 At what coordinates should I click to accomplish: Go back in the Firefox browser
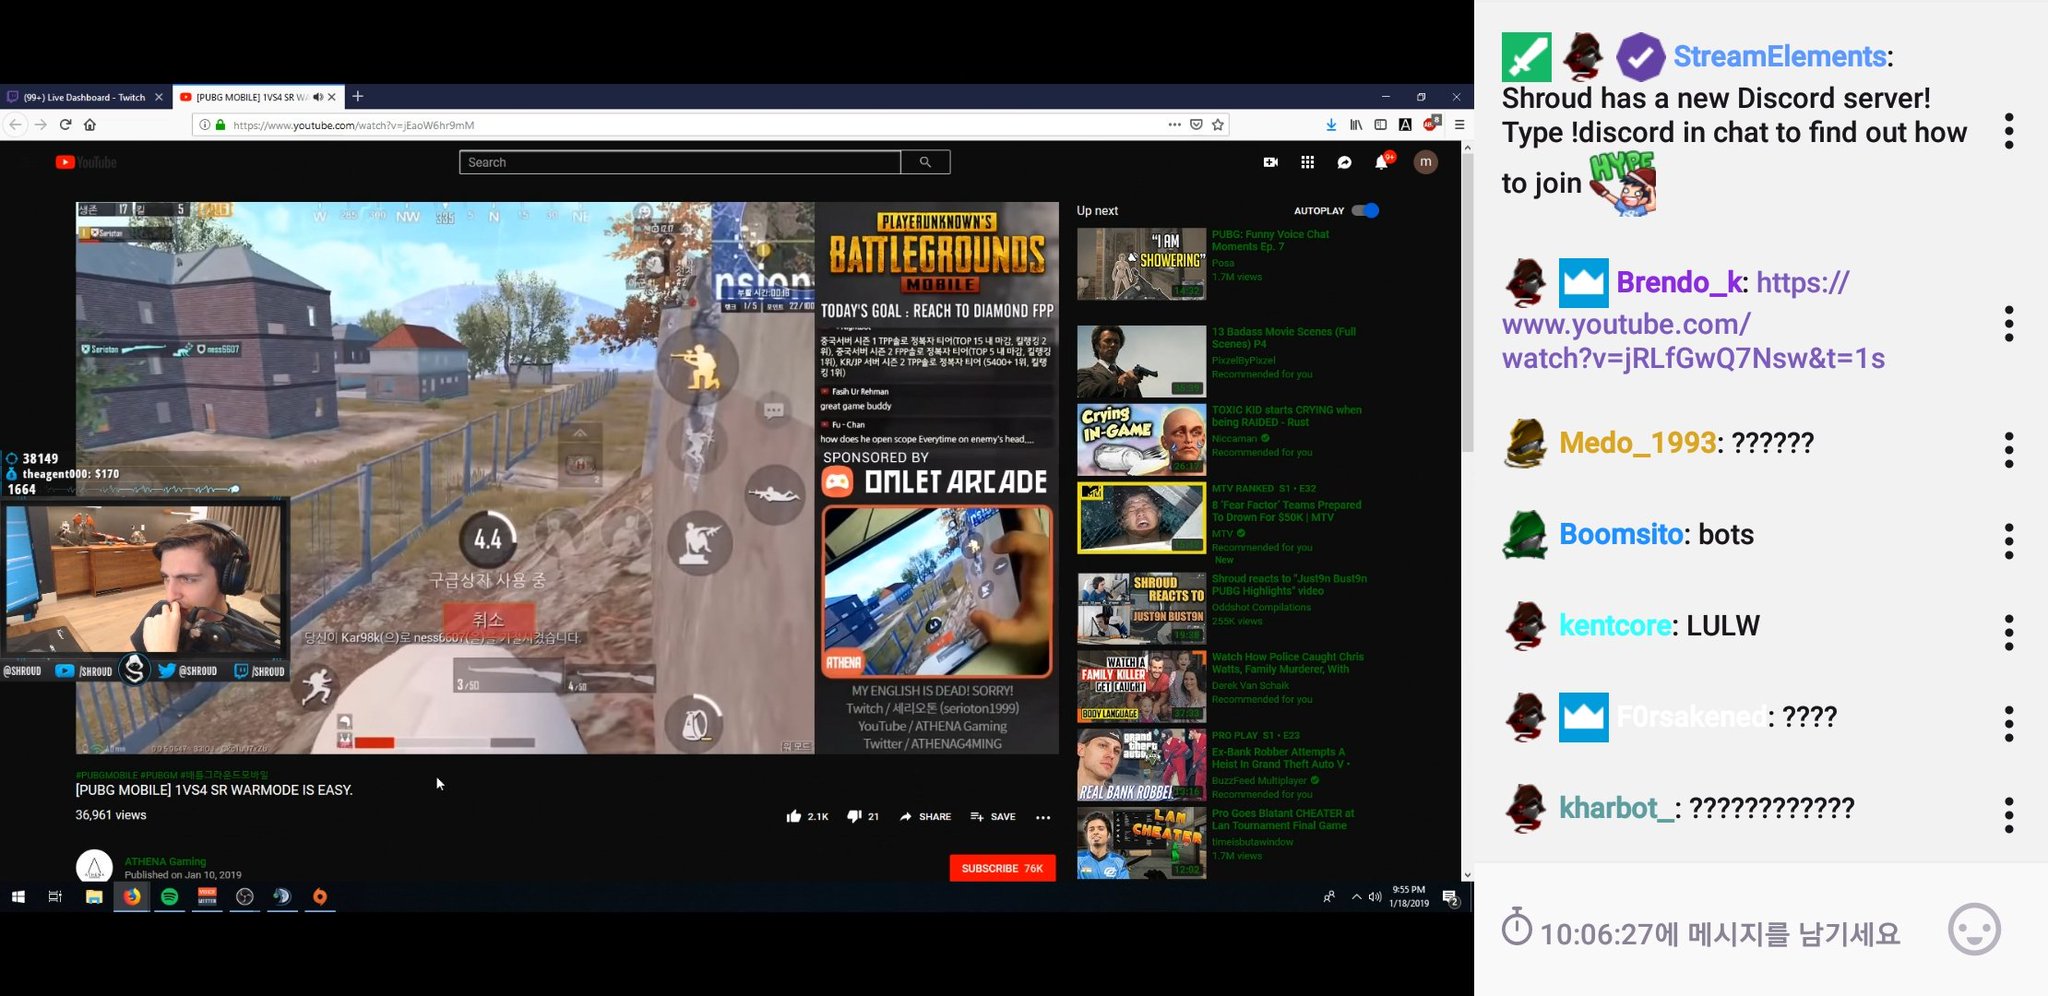(x=15, y=125)
